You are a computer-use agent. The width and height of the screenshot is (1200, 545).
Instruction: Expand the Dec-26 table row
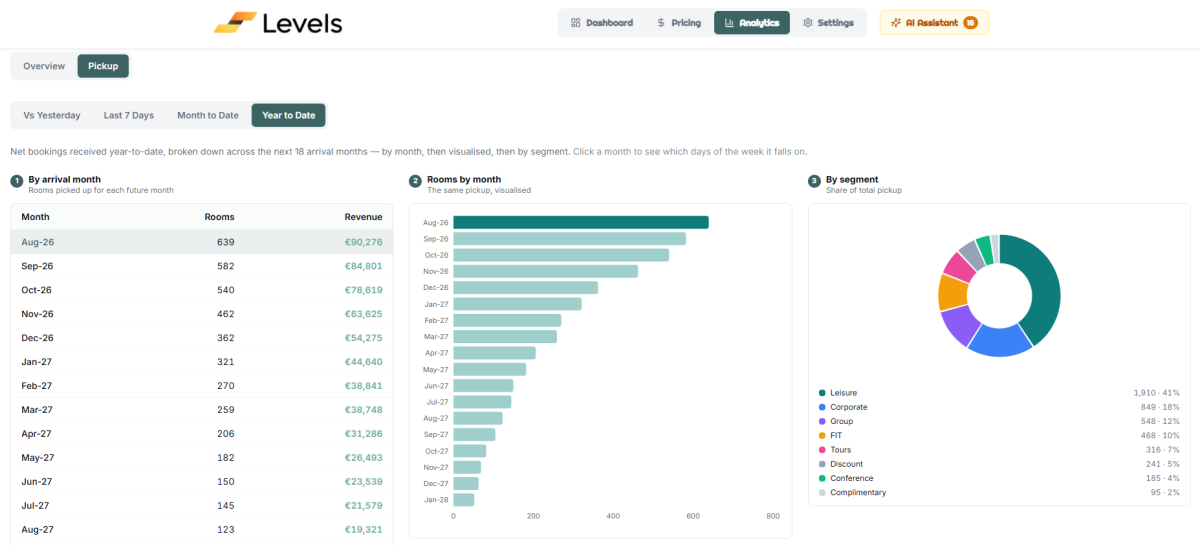202,338
